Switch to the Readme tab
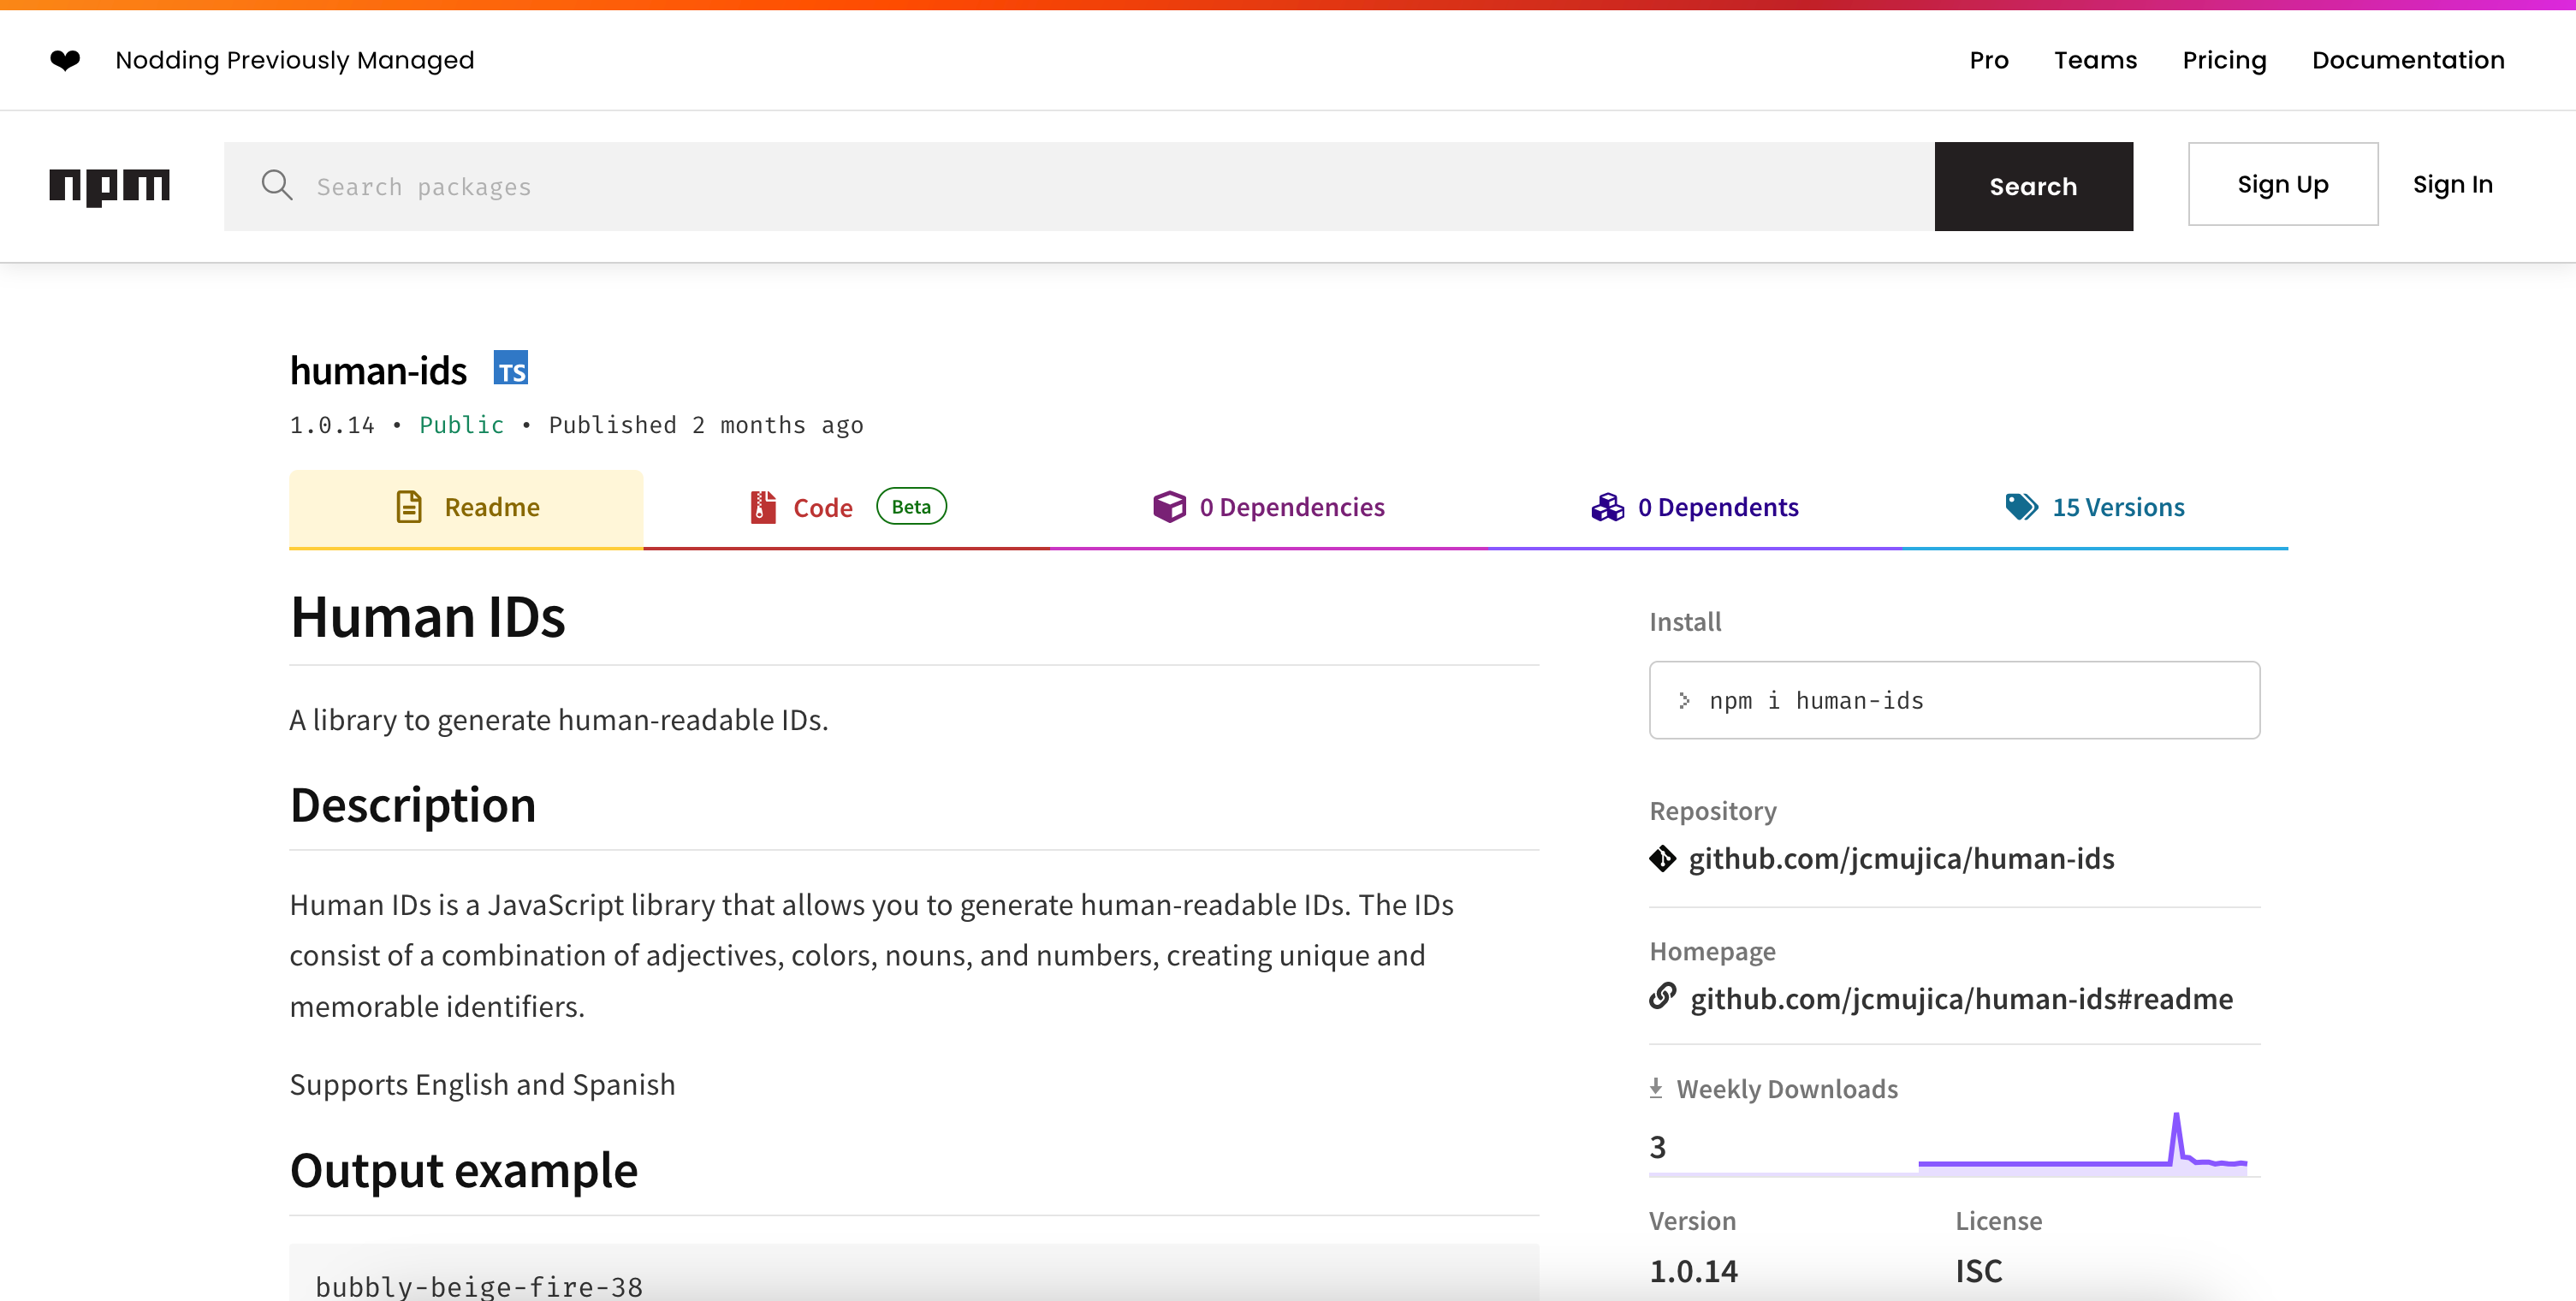 coord(466,508)
